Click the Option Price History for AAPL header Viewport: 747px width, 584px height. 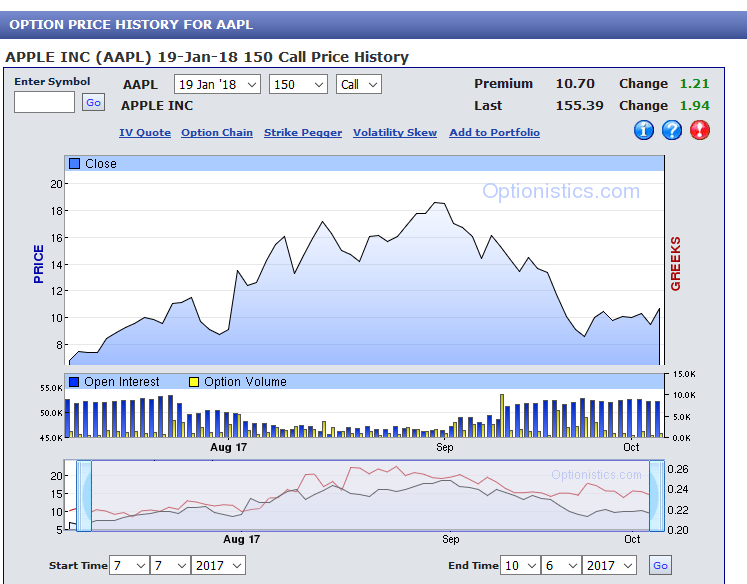coord(131,25)
